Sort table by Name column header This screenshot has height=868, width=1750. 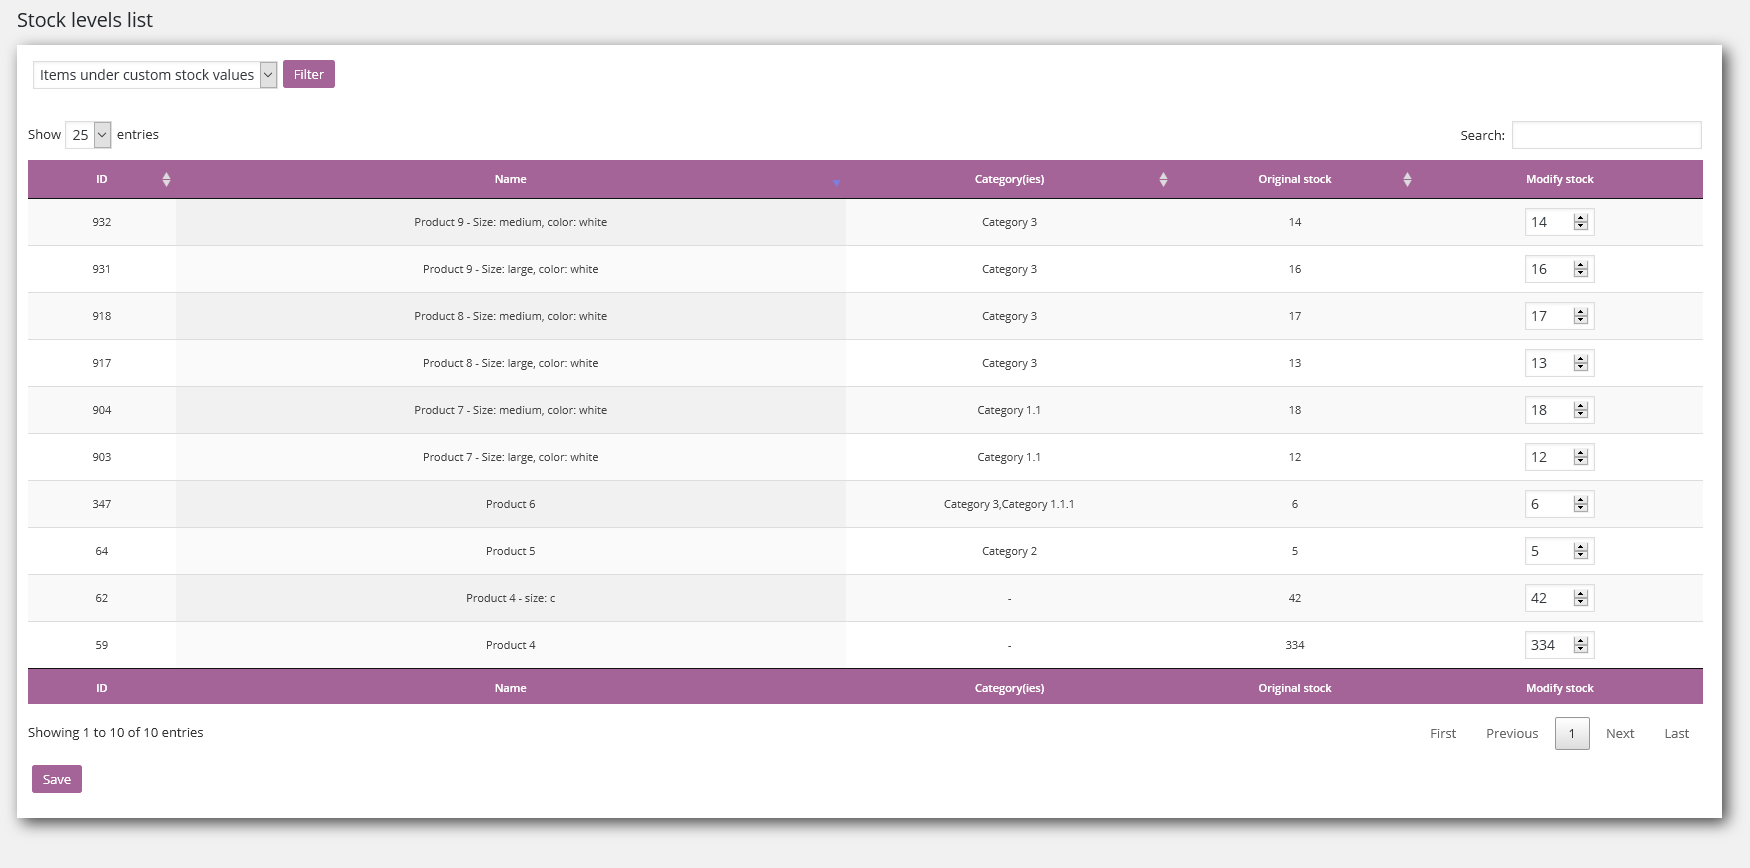pos(511,179)
